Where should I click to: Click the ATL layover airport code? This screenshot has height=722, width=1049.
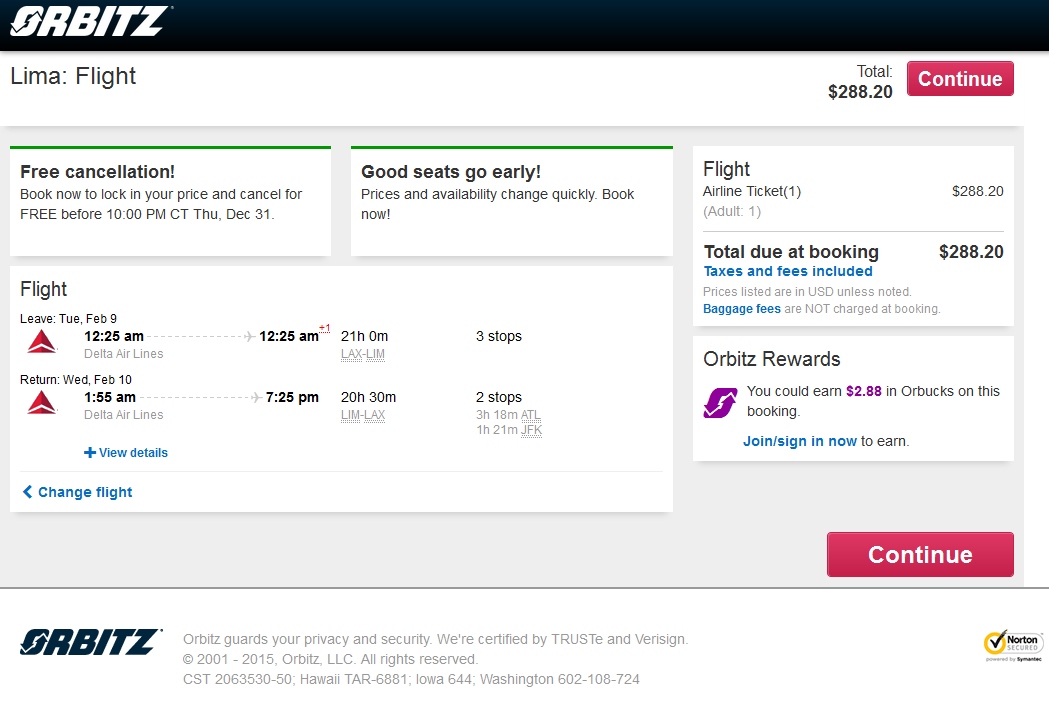531,415
